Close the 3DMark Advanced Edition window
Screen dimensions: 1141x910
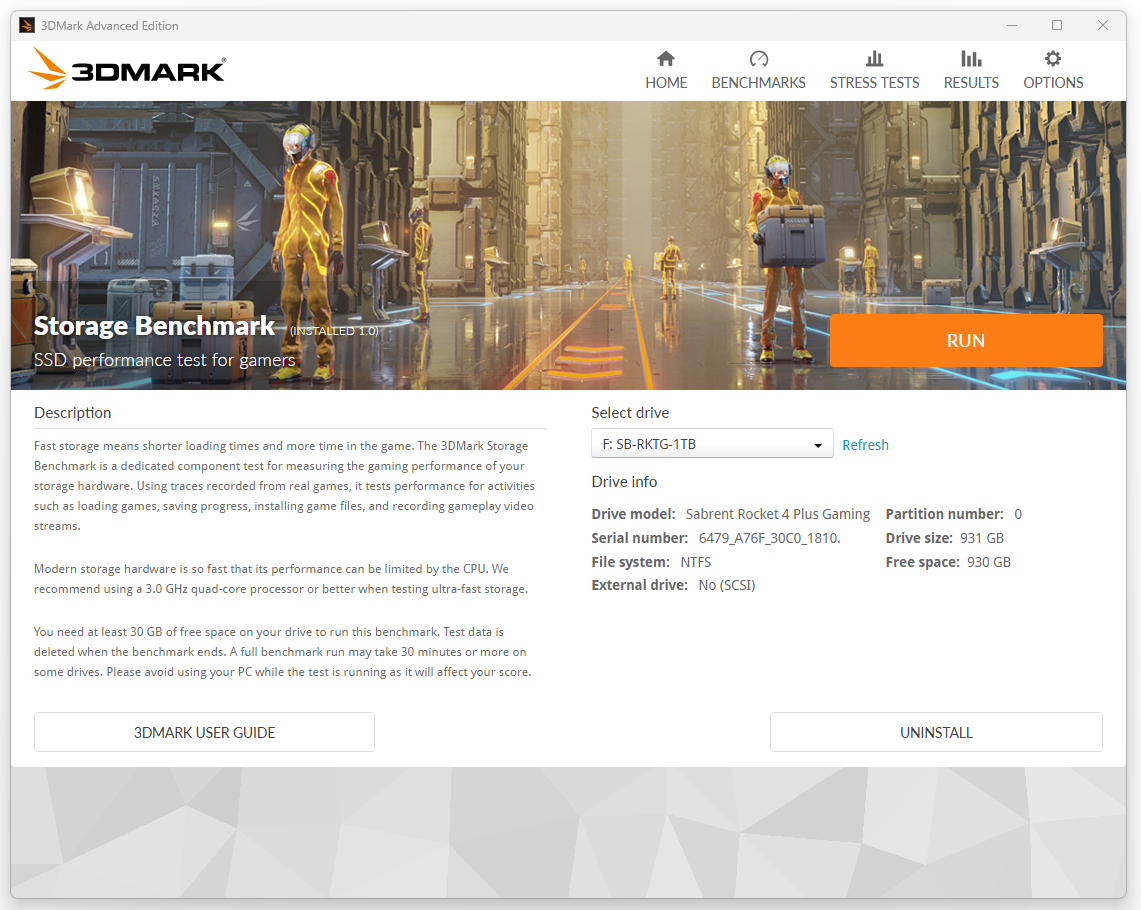1102,25
